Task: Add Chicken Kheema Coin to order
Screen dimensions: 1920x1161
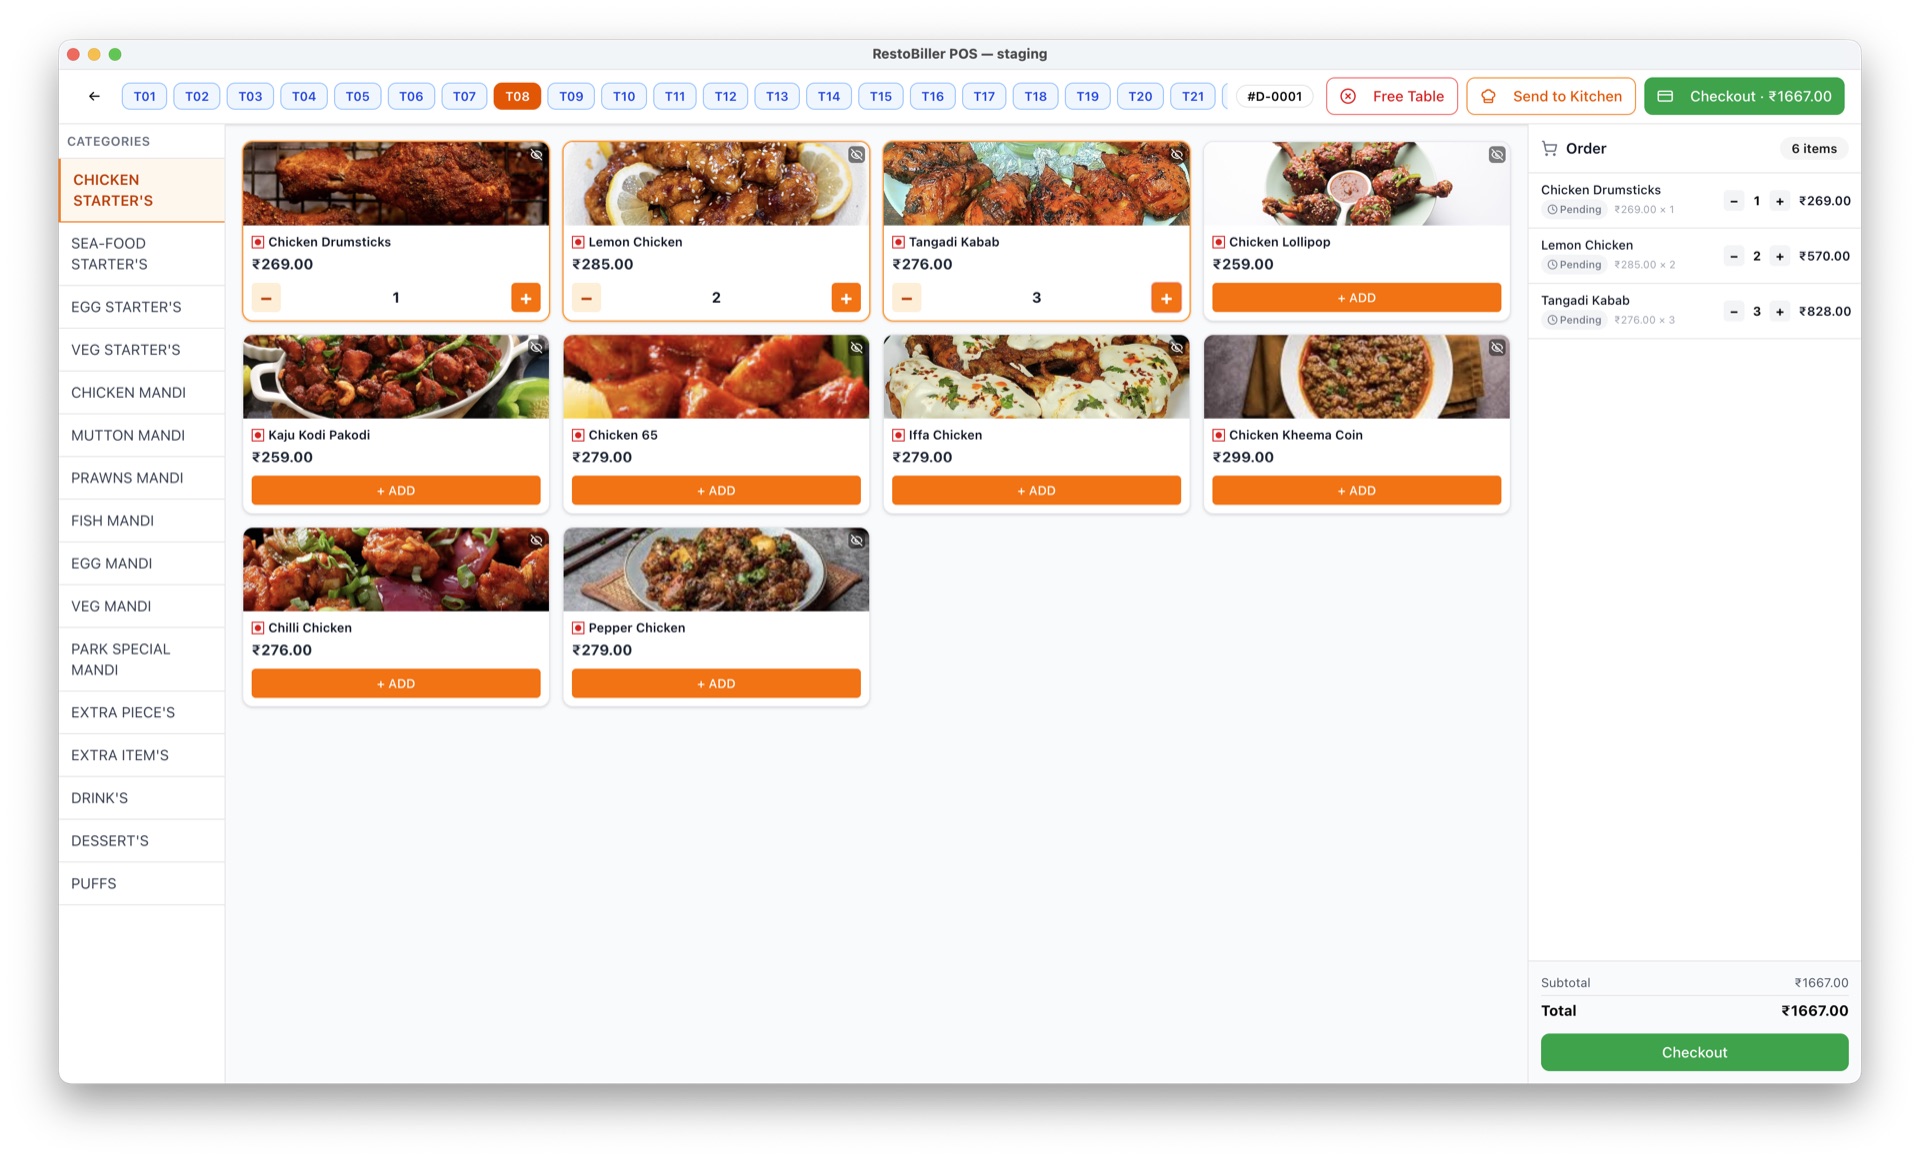Action: click(1356, 491)
